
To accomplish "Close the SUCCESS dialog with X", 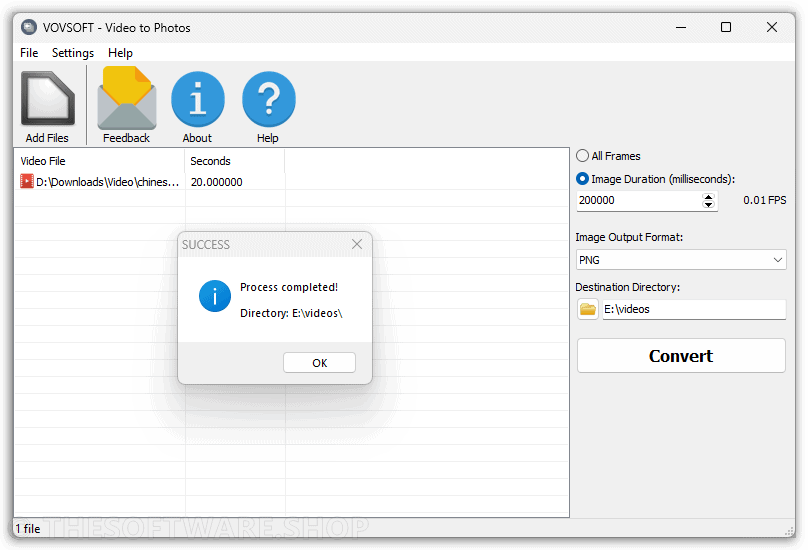I will [357, 244].
